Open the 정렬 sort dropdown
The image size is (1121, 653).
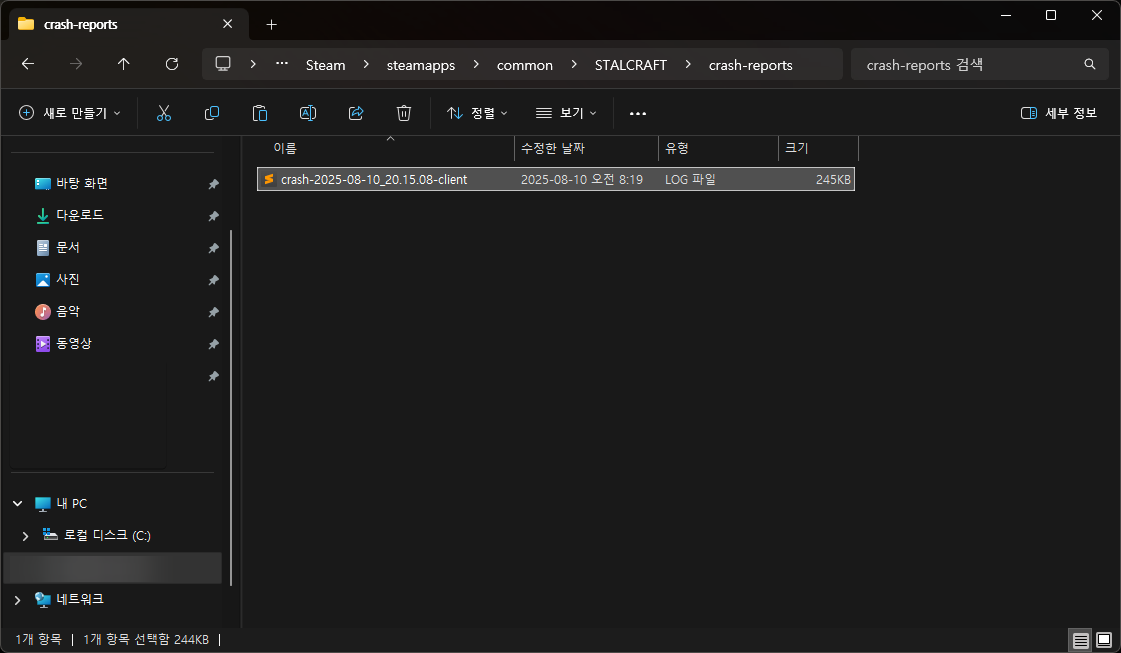coord(477,113)
